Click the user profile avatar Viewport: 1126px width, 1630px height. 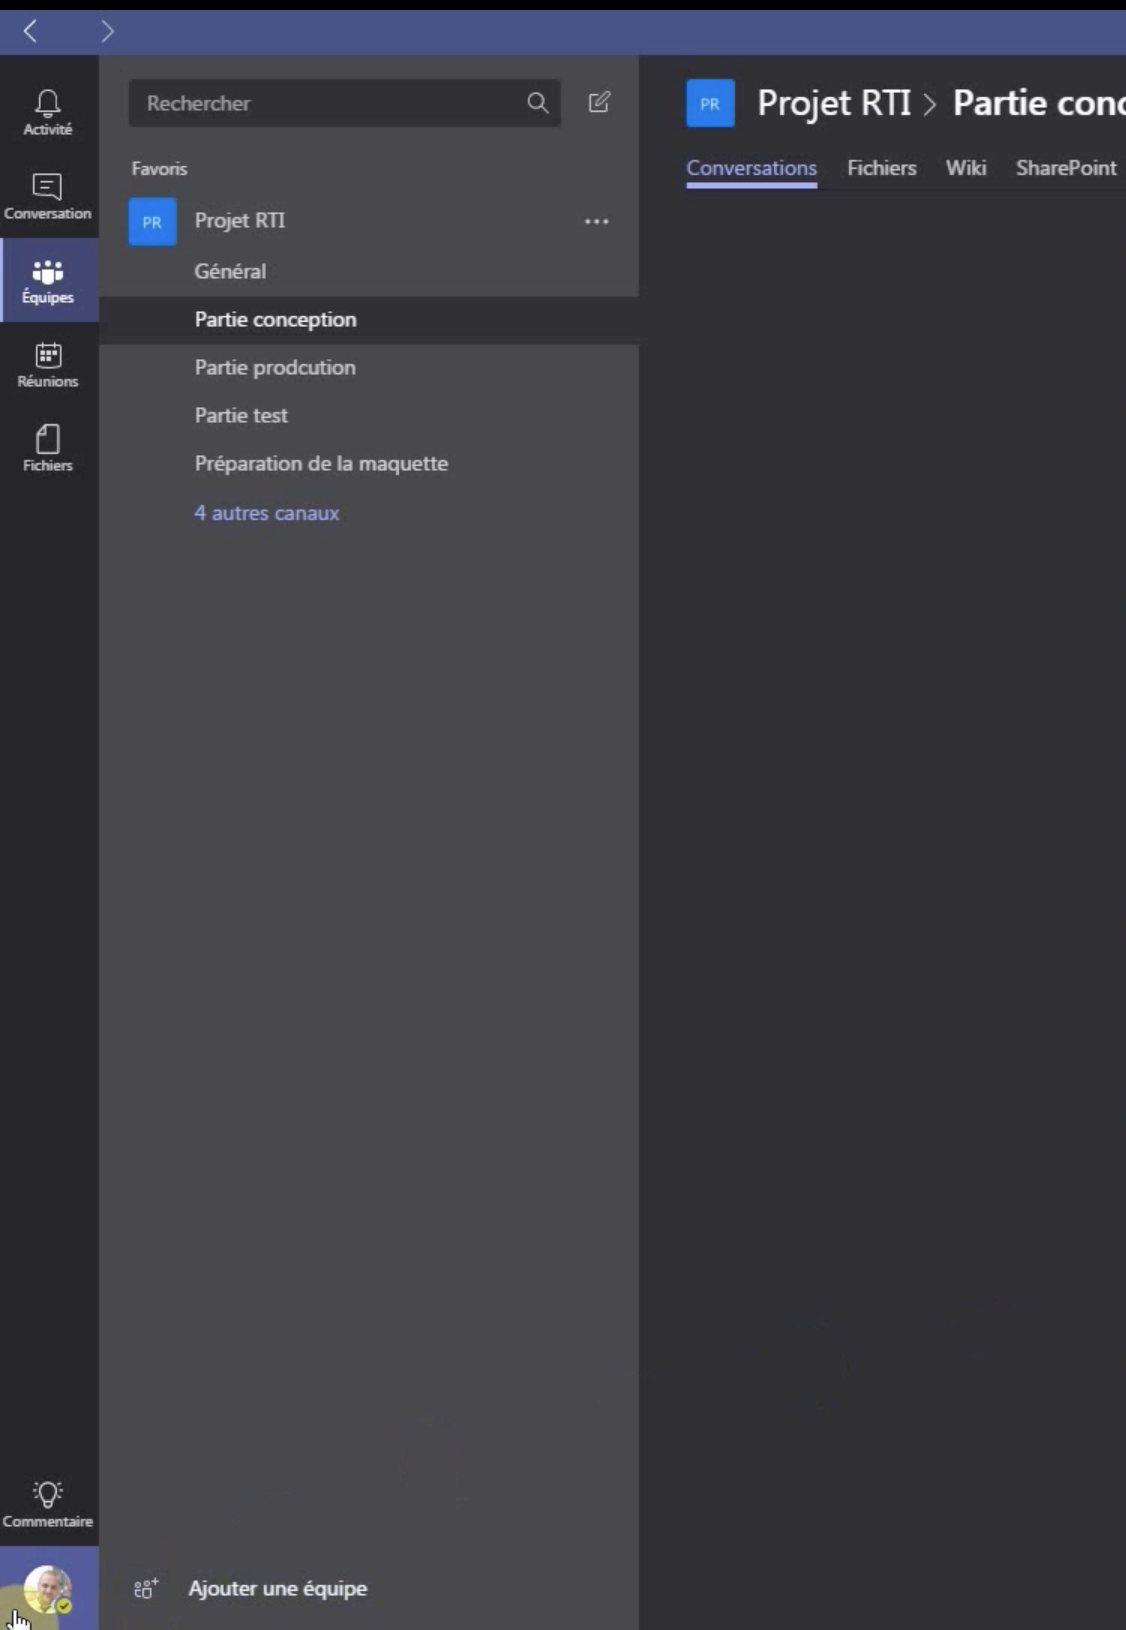(48, 1589)
